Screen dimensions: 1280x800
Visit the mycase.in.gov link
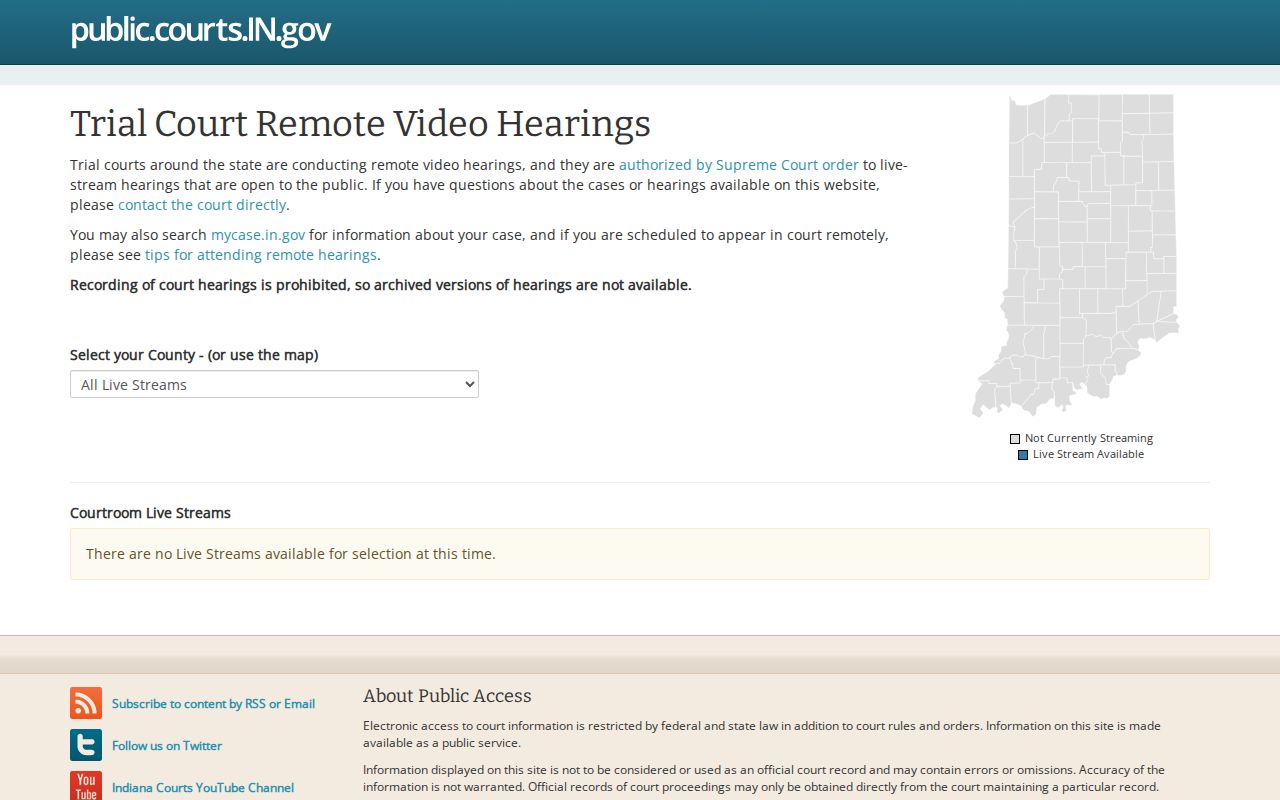[258, 235]
